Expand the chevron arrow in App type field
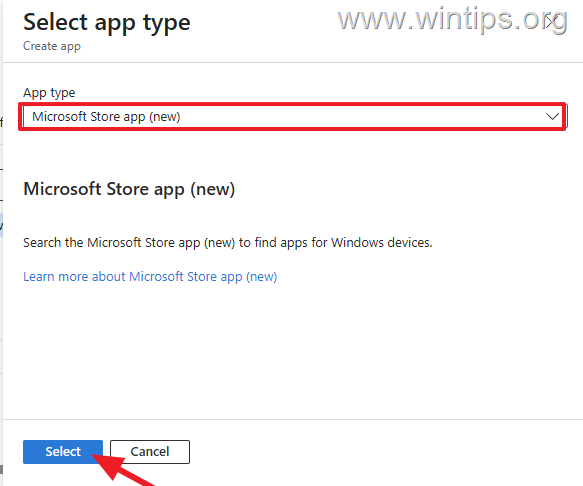Screen dimensions: 583x486 pyautogui.click(x=552, y=117)
